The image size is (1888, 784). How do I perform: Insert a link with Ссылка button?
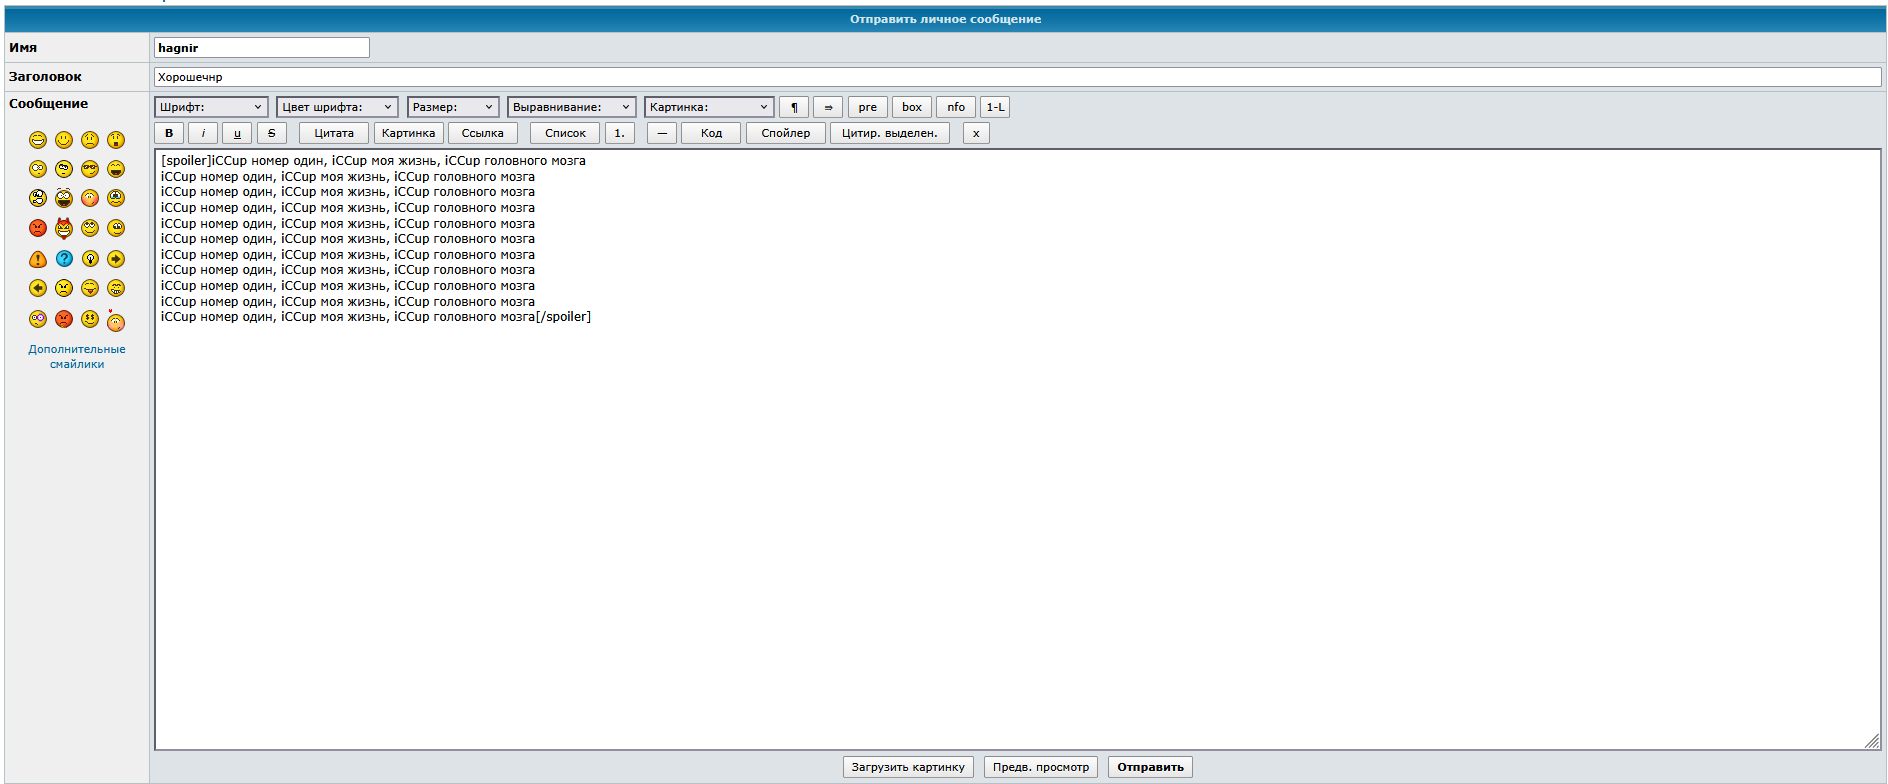tap(483, 133)
